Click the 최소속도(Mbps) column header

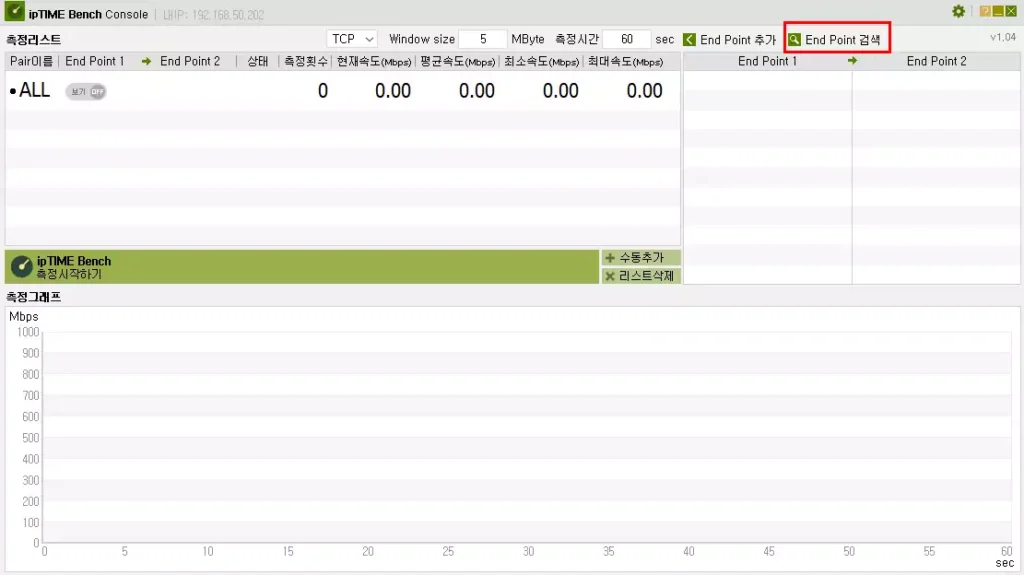[541, 61]
